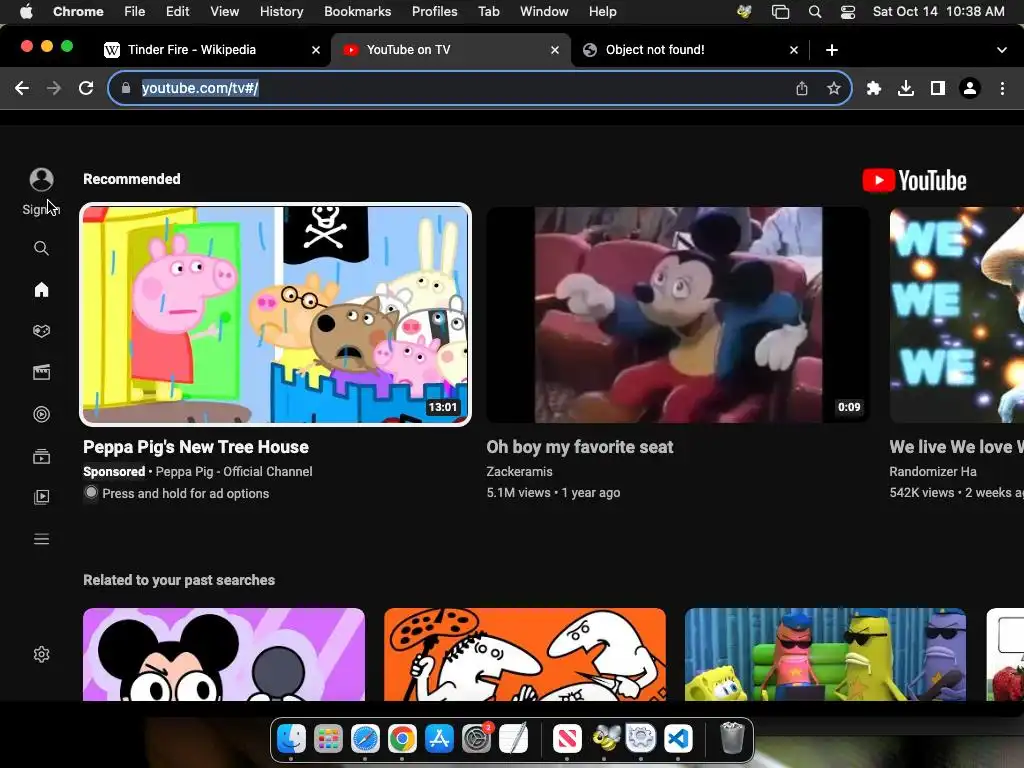Play Oh boy my favorite seat thumbnail
The image size is (1024, 768).
679,315
